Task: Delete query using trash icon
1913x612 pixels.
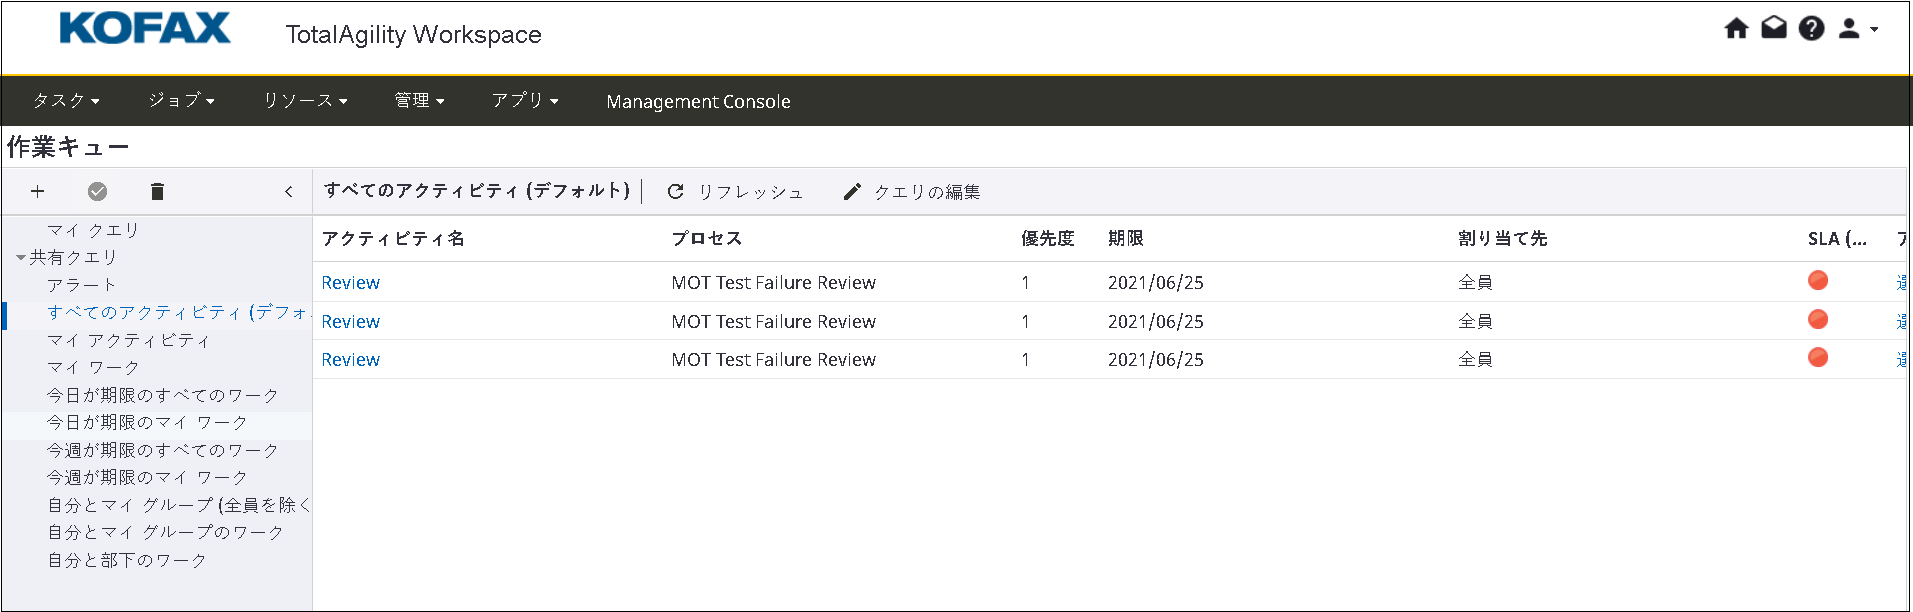Action: pyautogui.click(x=157, y=191)
